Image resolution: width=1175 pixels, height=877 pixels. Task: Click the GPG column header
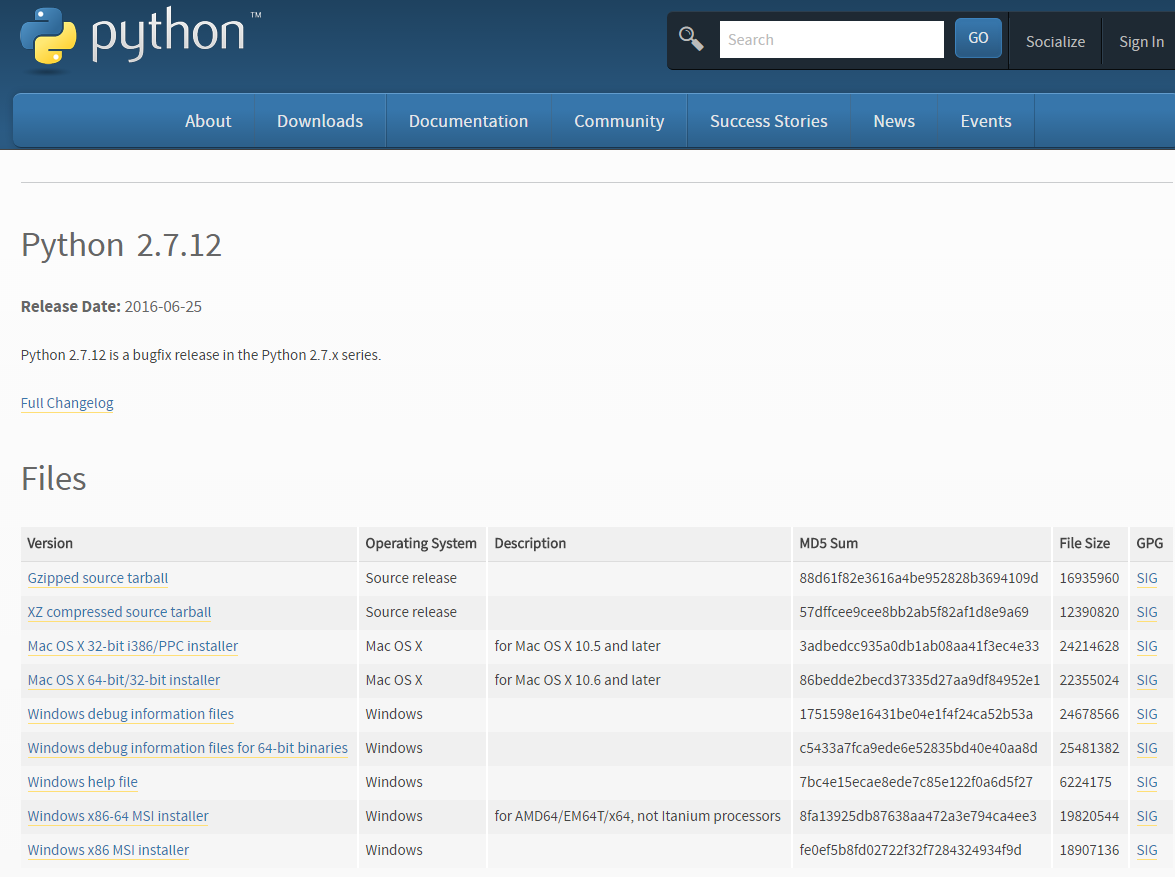click(x=1150, y=543)
